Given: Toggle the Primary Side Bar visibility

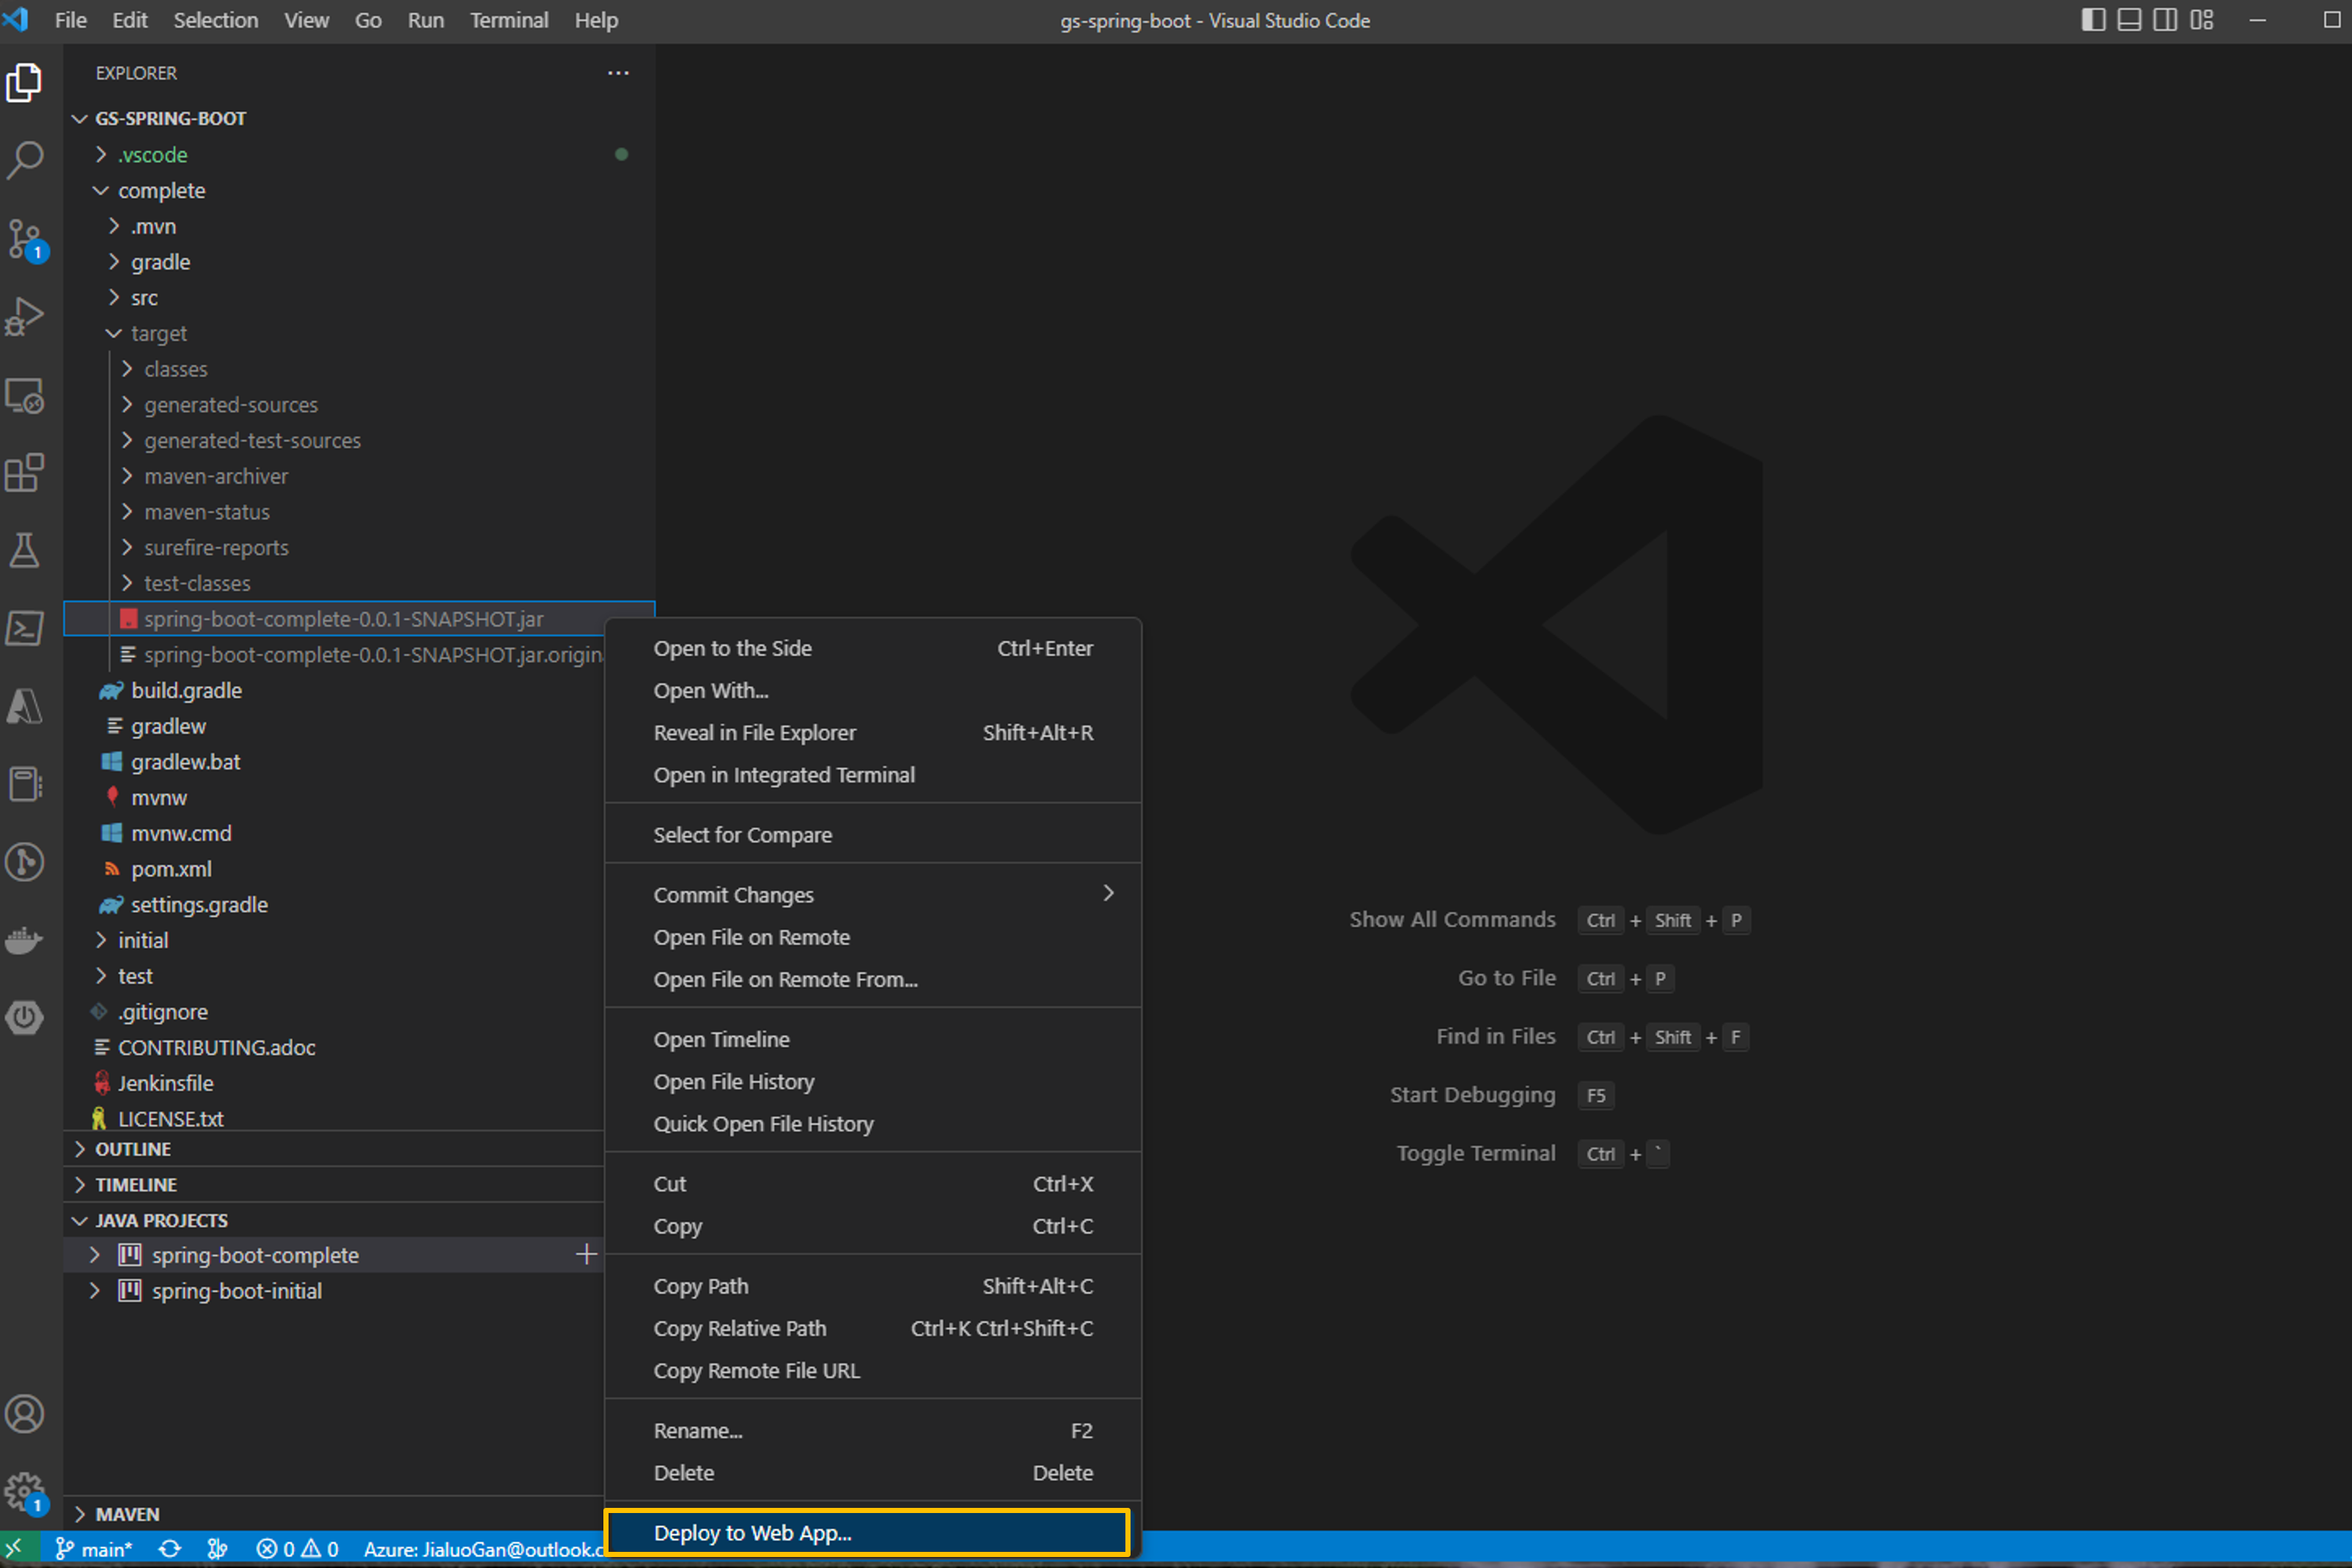Looking at the screenshot, I should tap(2093, 20).
